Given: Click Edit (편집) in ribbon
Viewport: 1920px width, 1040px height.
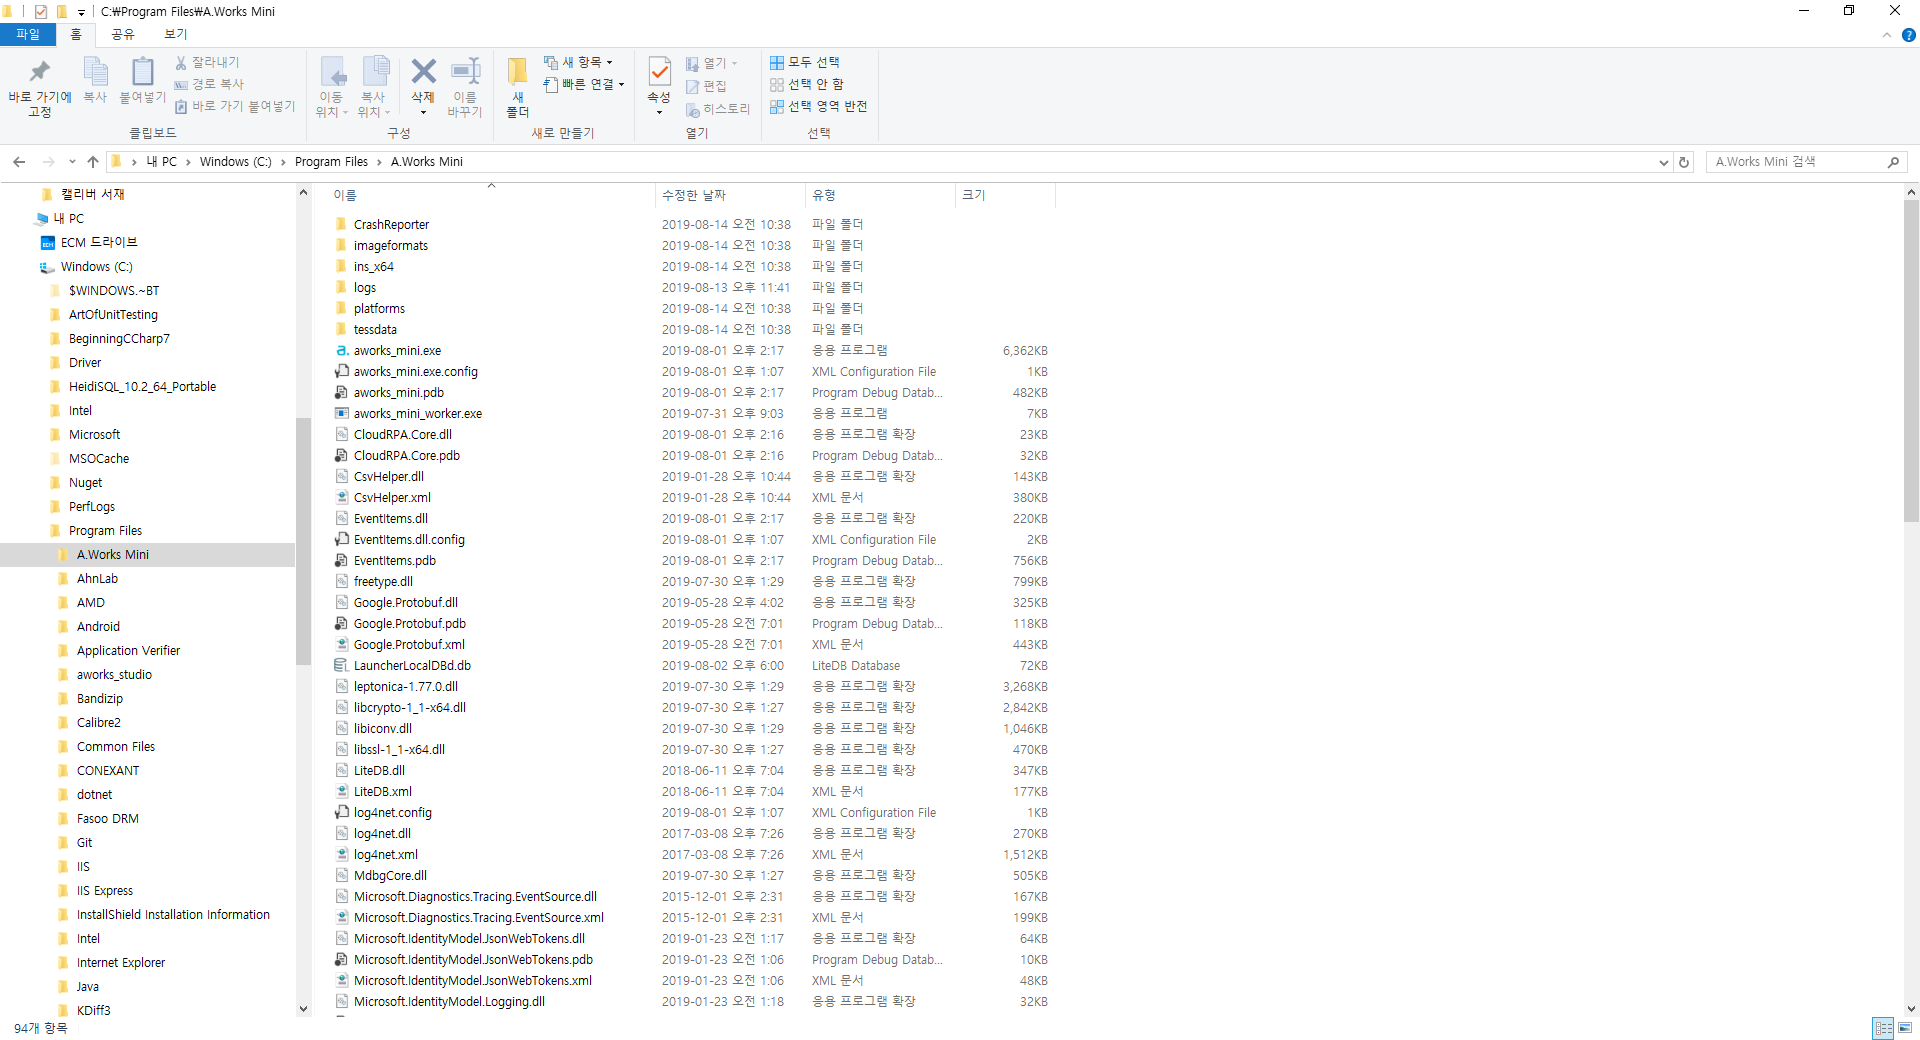Looking at the screenshot, I should [707, 86].
